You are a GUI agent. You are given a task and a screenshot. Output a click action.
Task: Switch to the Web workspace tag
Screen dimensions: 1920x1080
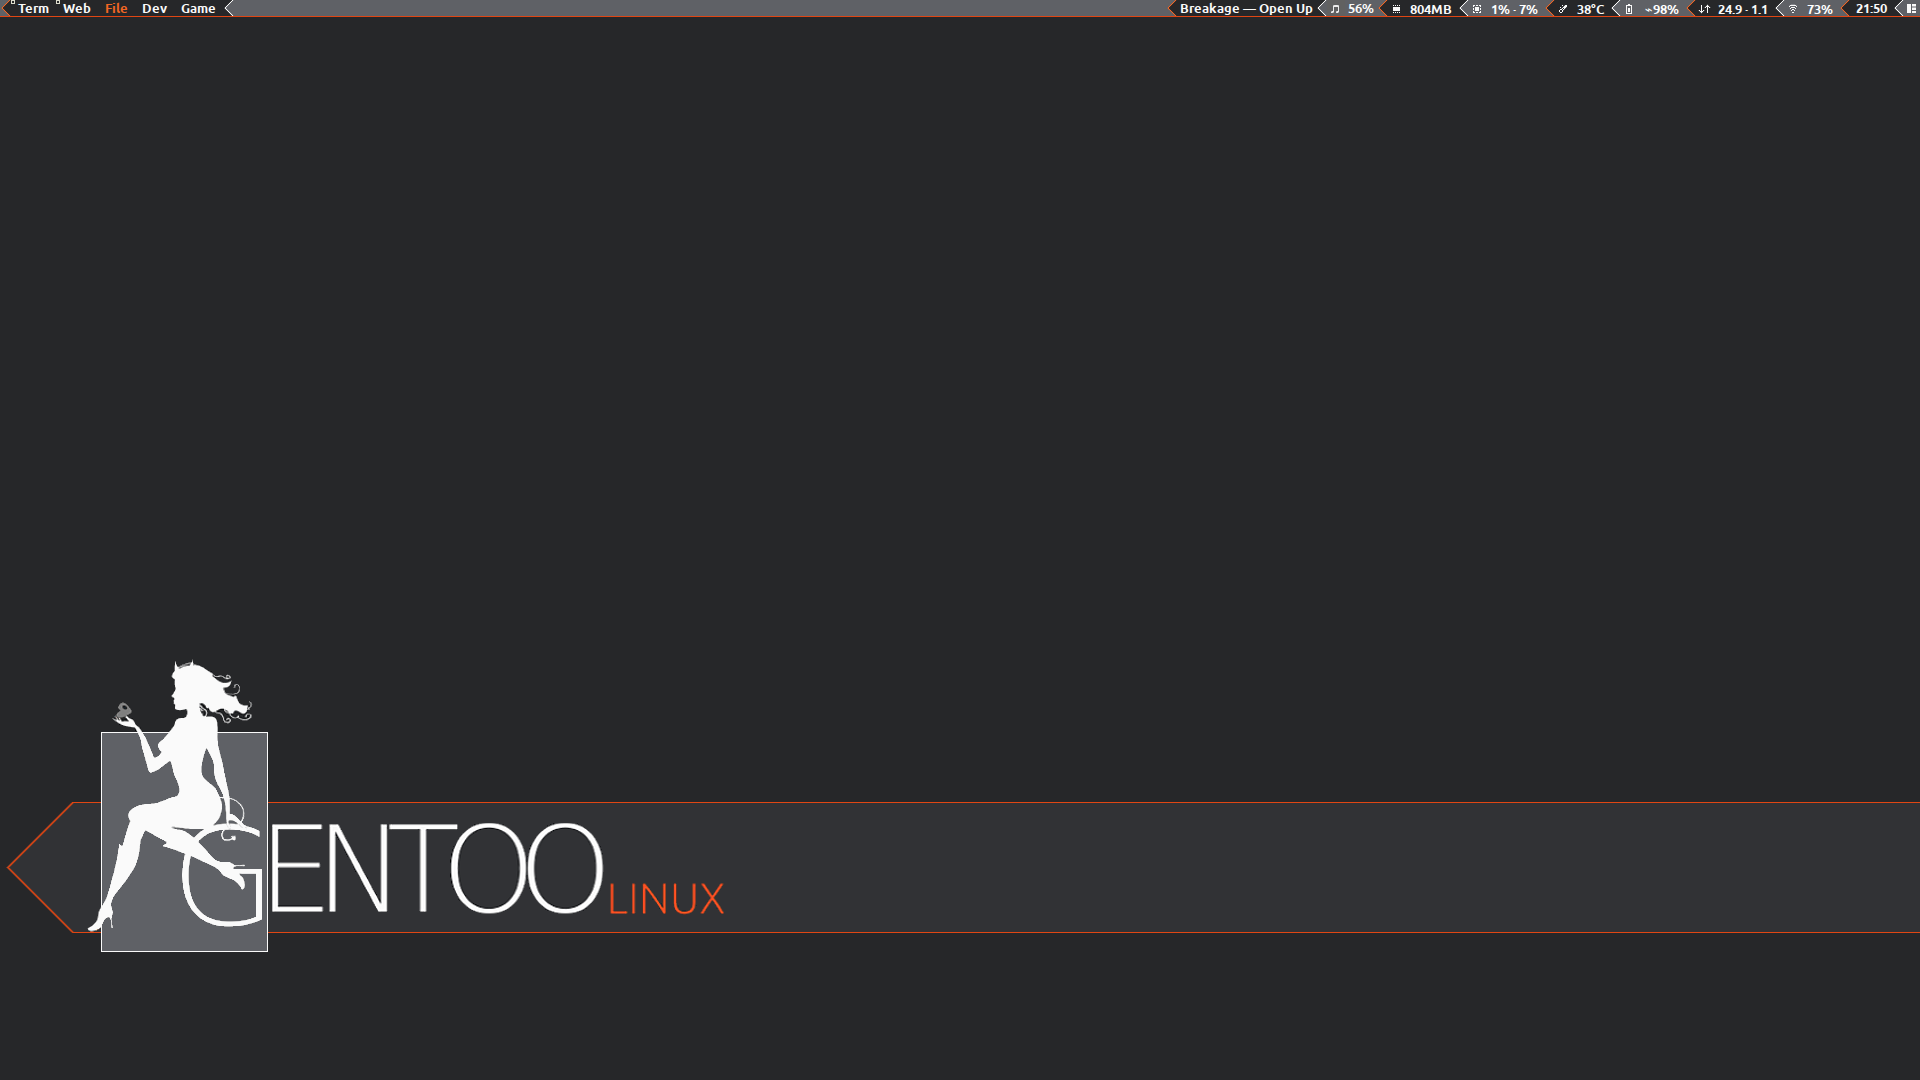(x=77, y=8)
